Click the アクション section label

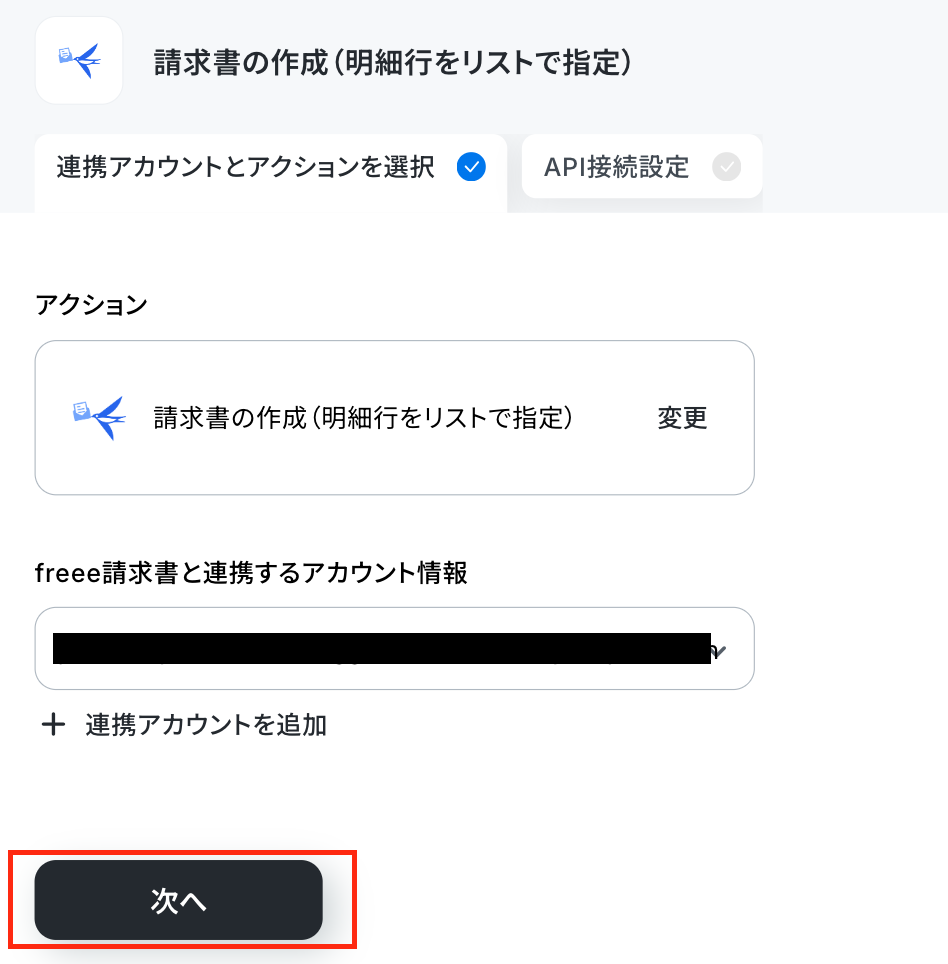coord(92,304)
